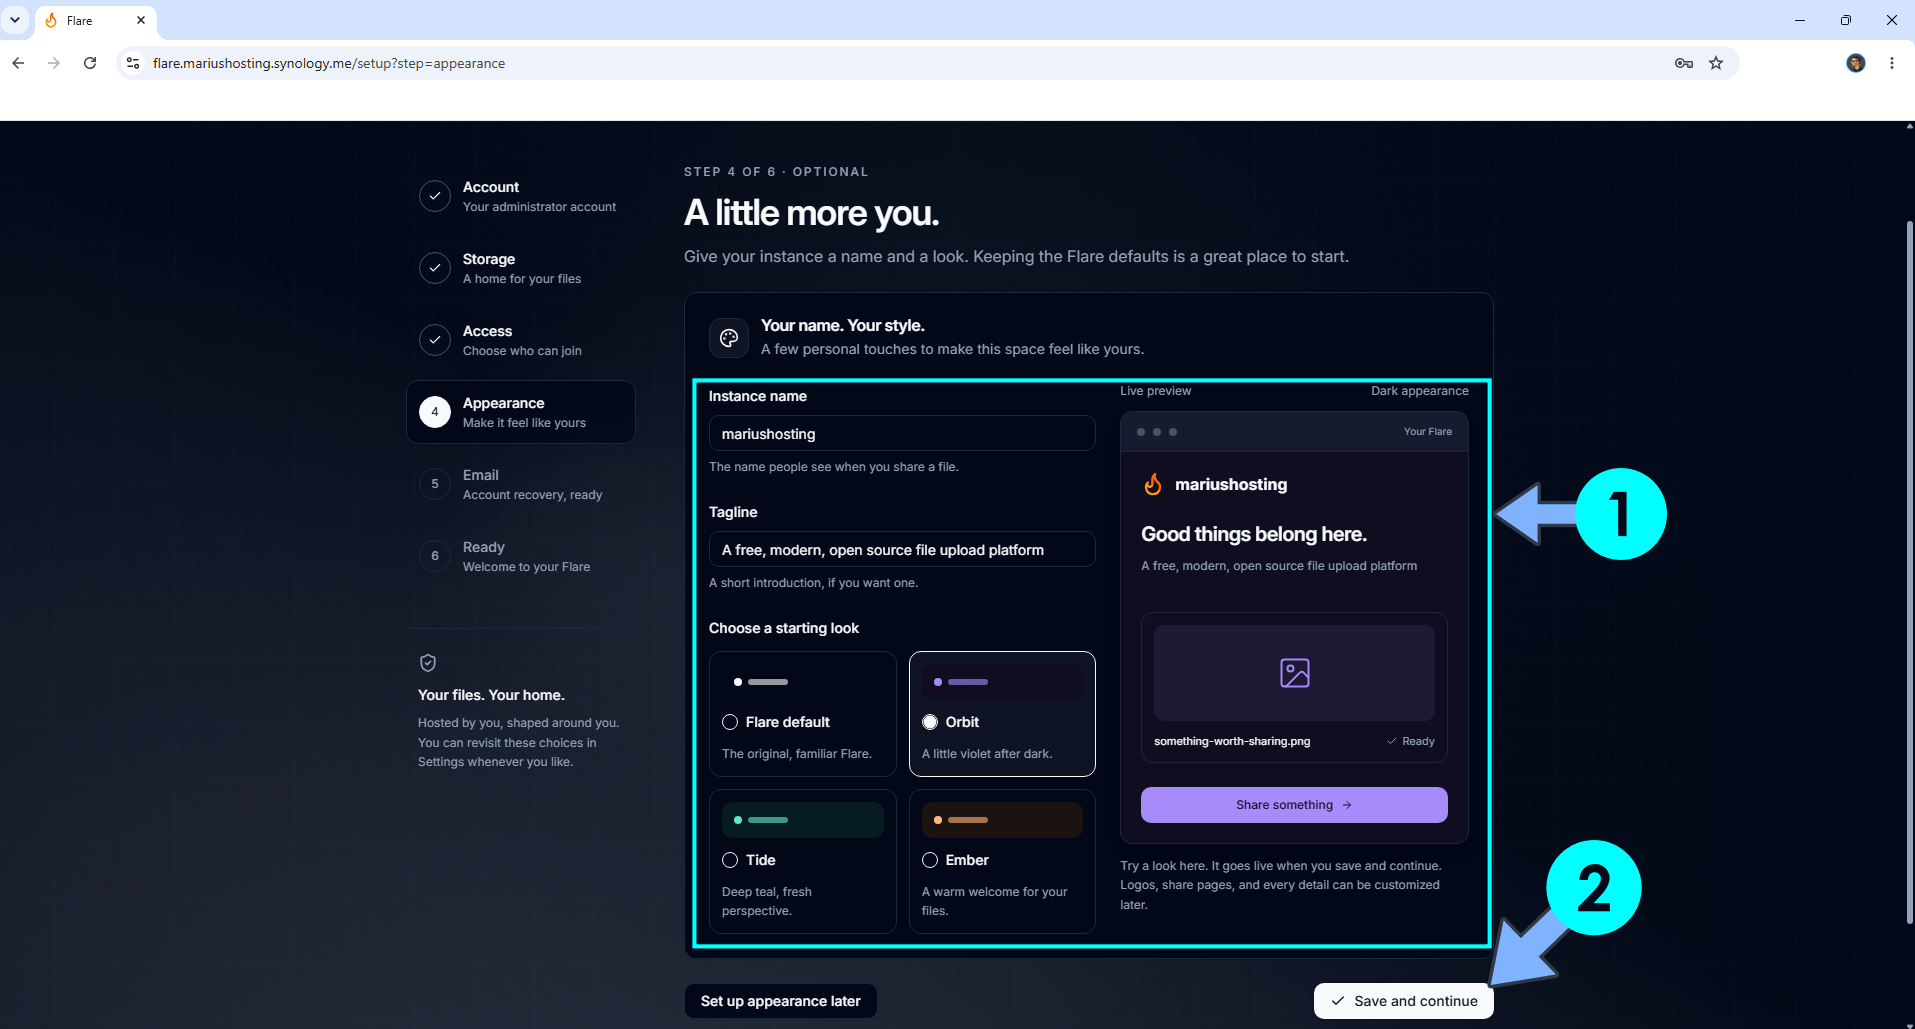Focus the Tagline field
Viewport: 1915px width, 1029px height.
coord(902,550)
